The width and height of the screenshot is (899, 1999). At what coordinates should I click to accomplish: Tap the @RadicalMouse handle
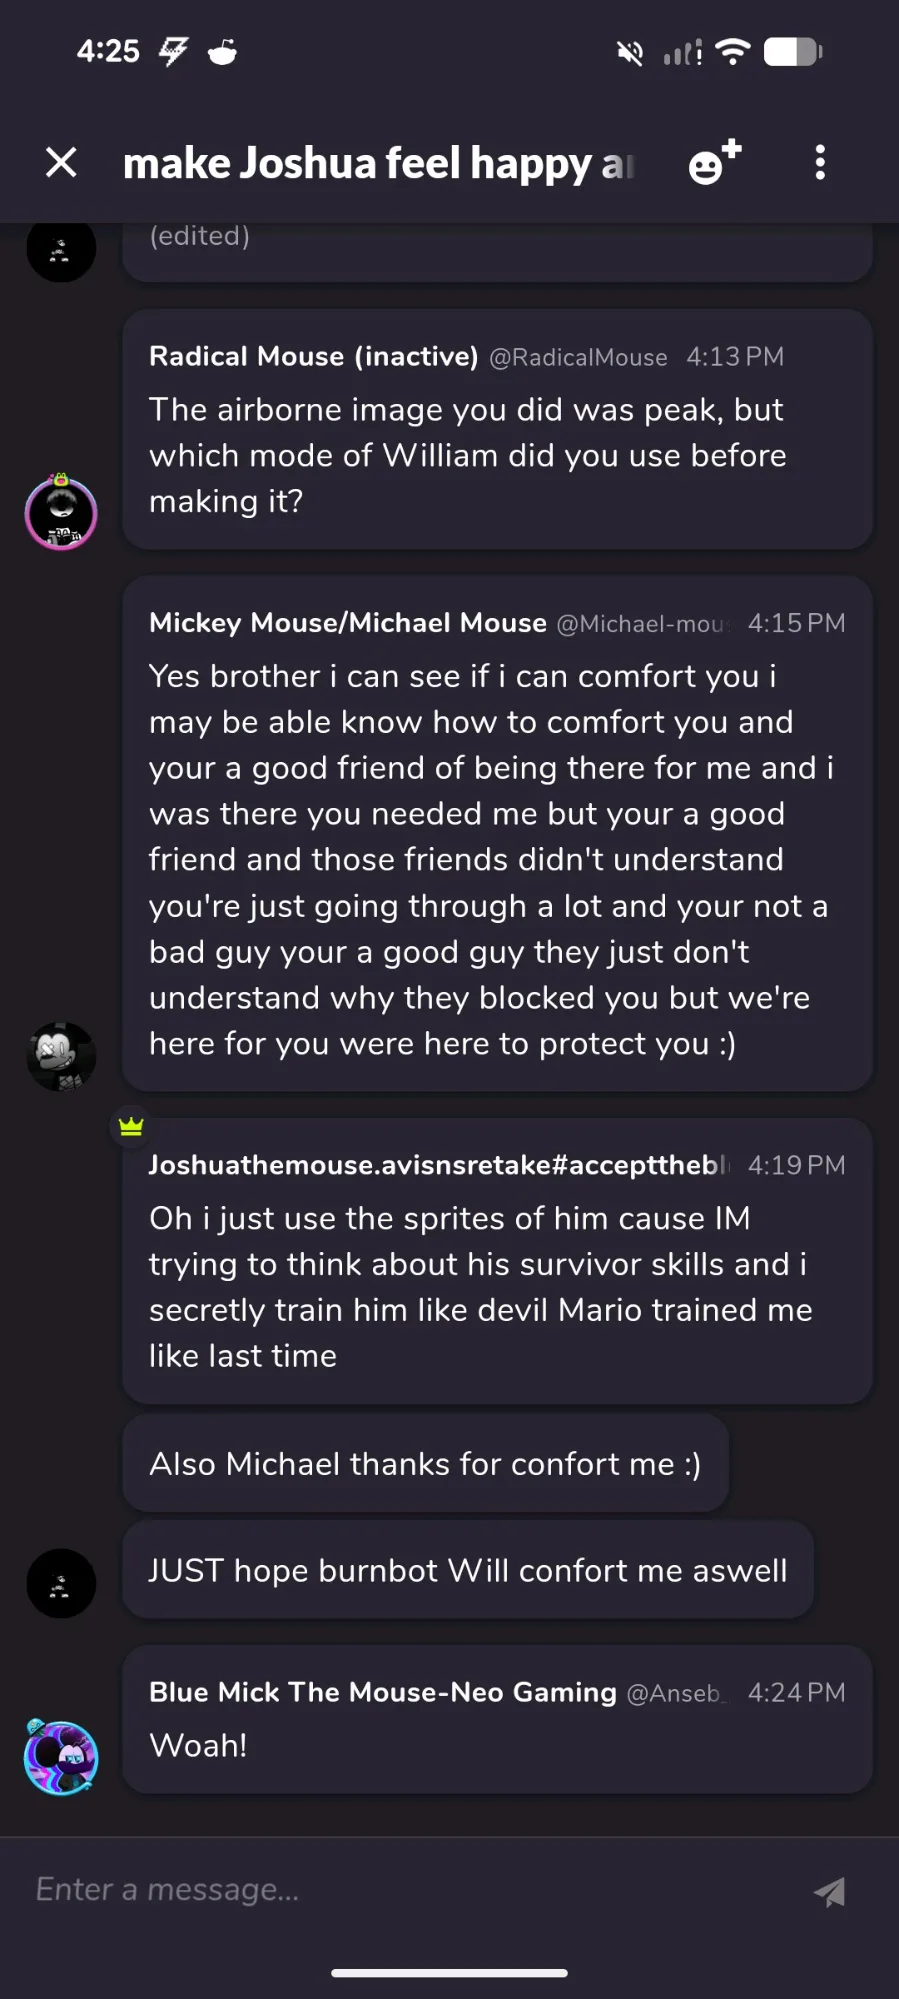pos(578,358)
